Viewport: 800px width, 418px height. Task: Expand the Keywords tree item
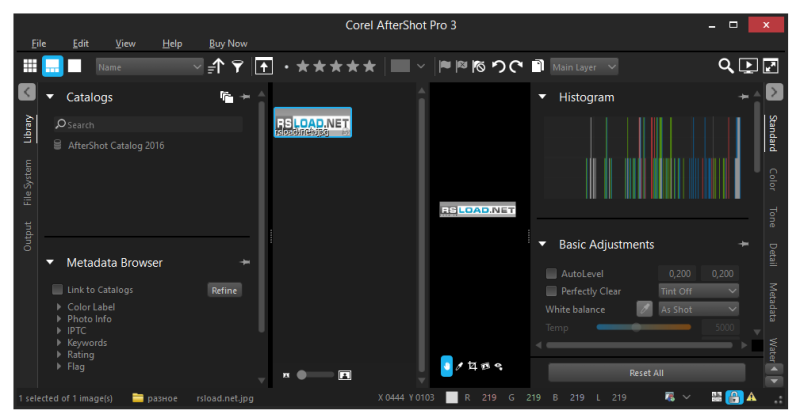click(59, 342)
